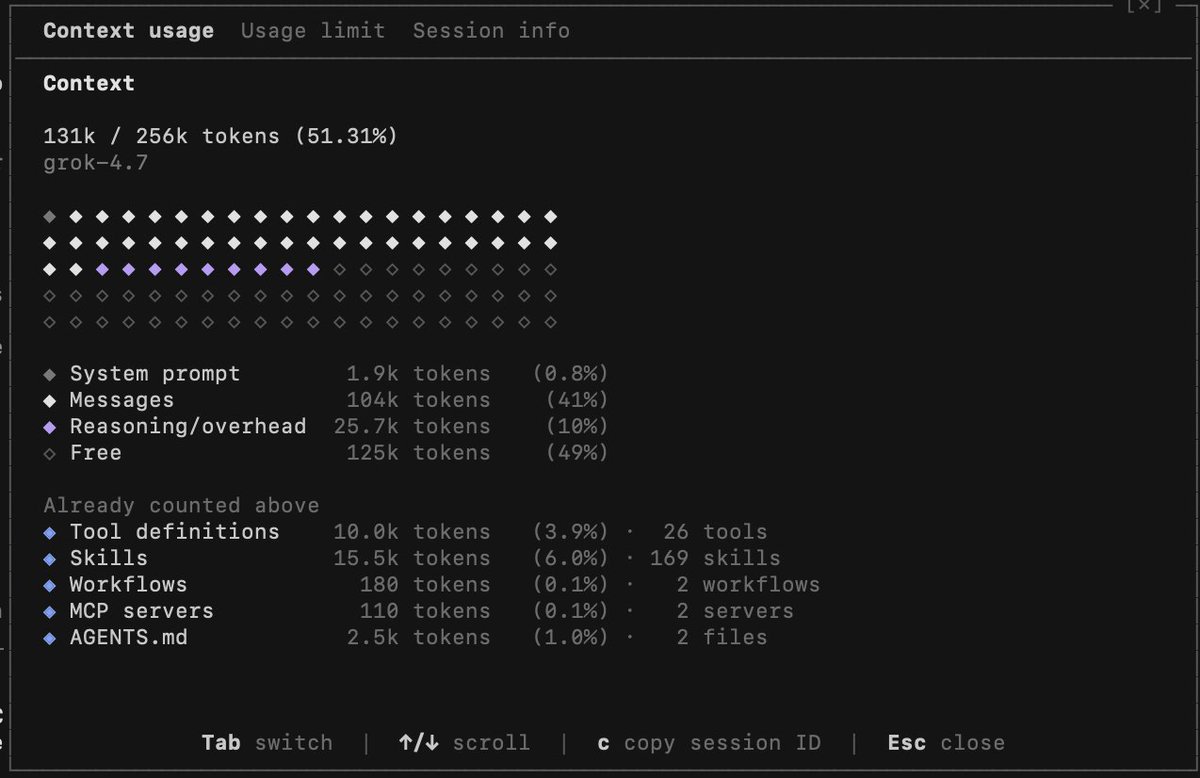Click the 180 tokens value
Screen dimensions: 1200x778
425,584
